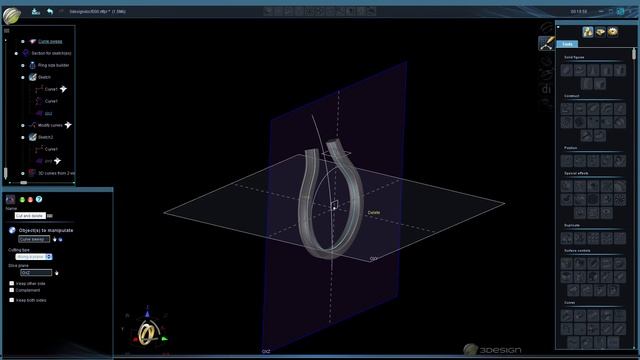Toggle the Complement checkbox
This screenshot has height=360, width=640.
[x=11, y=290]
